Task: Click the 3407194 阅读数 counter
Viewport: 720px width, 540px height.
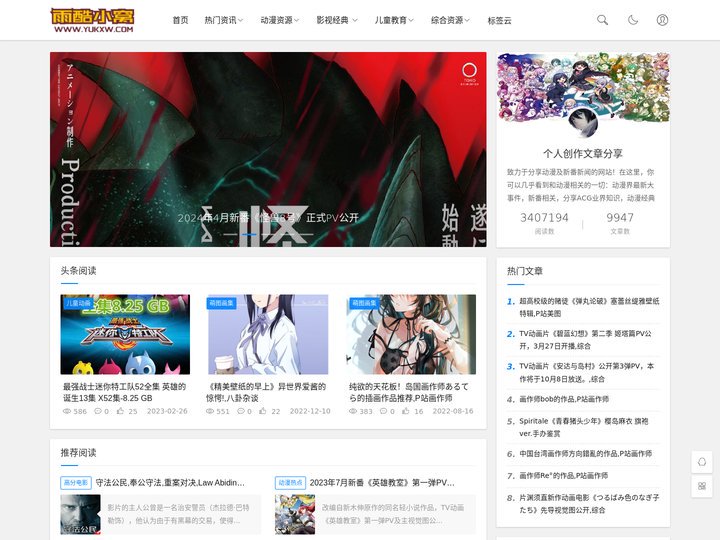Action: pyautogui.click(x=545, y=222)
